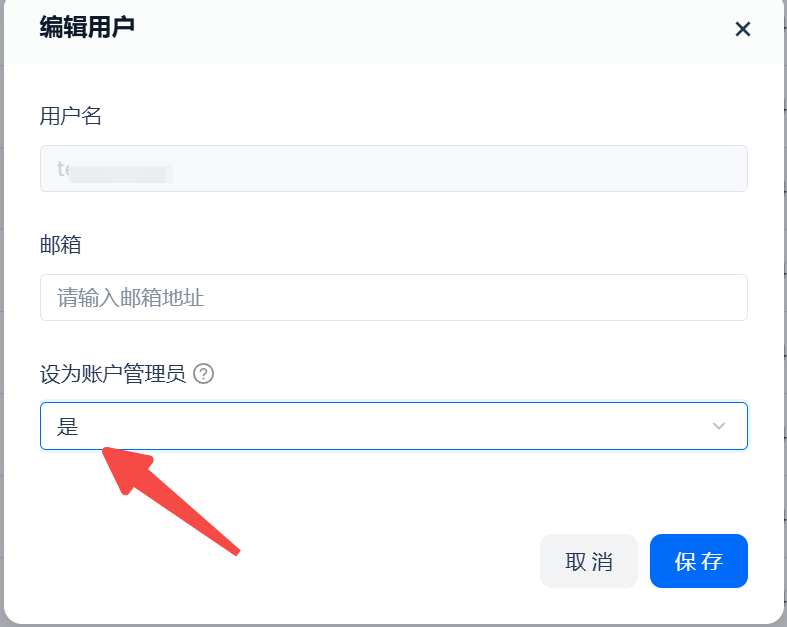
Task: Expand the chevron arrow in admin dropdown
Action: (718, 426)
